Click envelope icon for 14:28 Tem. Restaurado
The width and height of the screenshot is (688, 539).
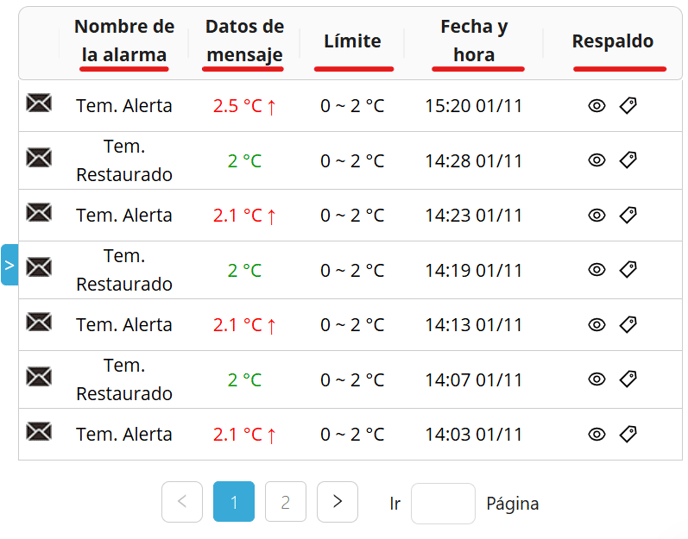39,158
